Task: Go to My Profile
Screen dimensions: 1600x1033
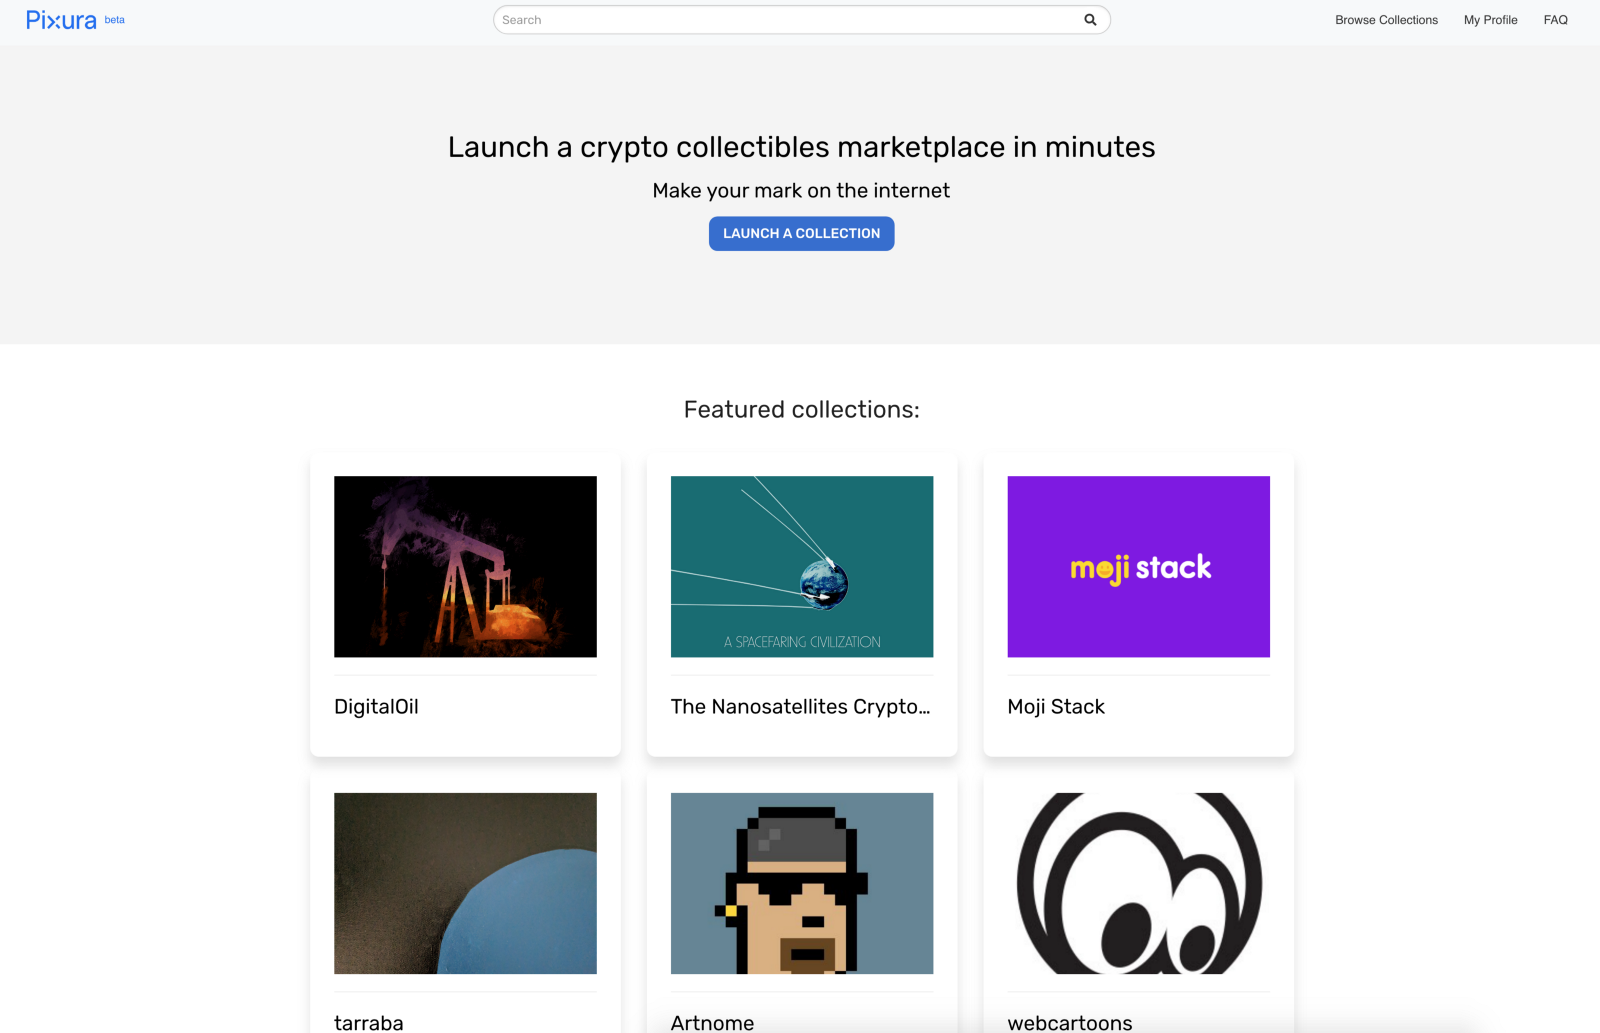Action: click(x=1490, y=20)
